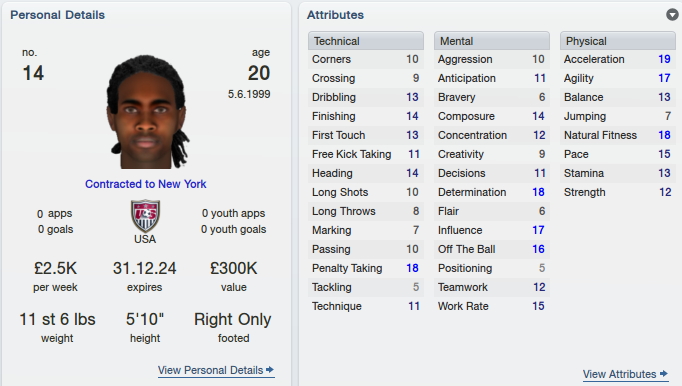Click the 31.12.24 contract expiry date
This screenshot has height=386, width=682.
point(144,269)
